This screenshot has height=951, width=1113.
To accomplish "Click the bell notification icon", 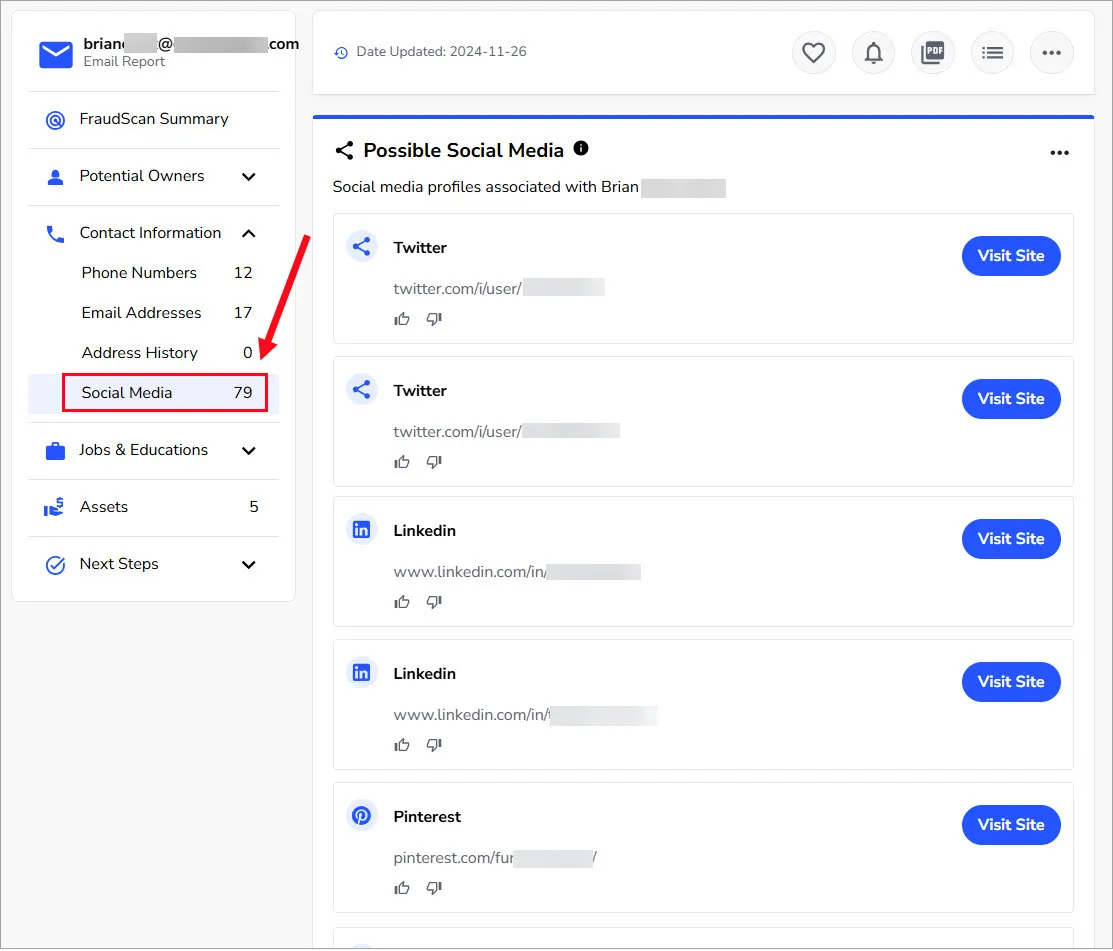I will 873,52.
